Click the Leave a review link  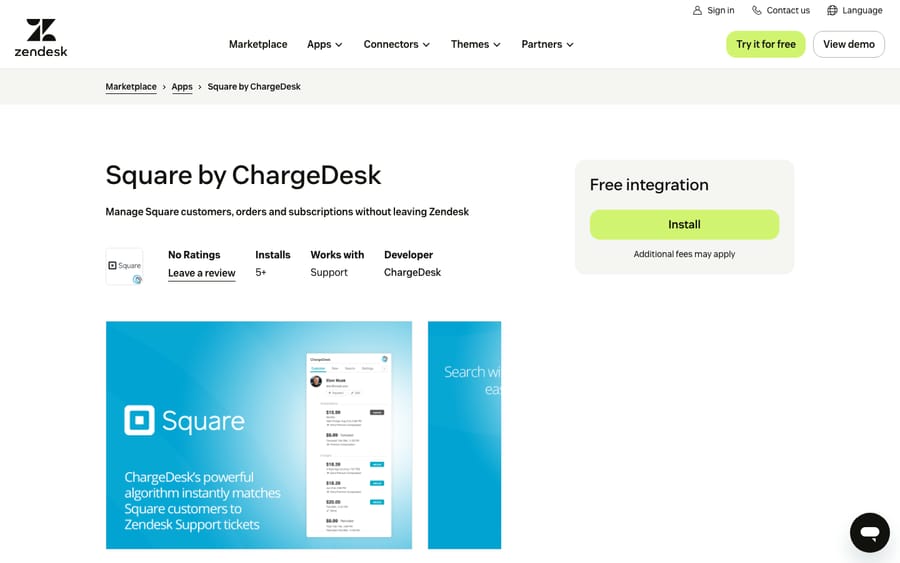tap(201, 273)
